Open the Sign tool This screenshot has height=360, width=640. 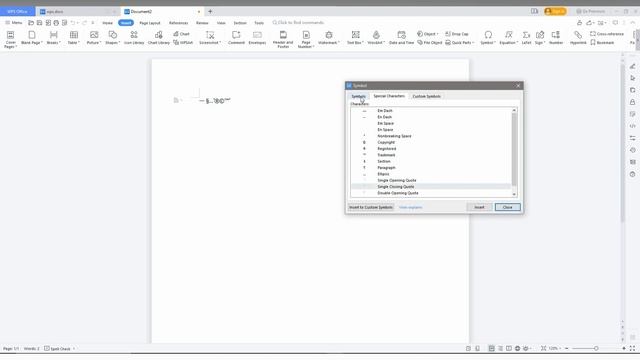[540, 38]
